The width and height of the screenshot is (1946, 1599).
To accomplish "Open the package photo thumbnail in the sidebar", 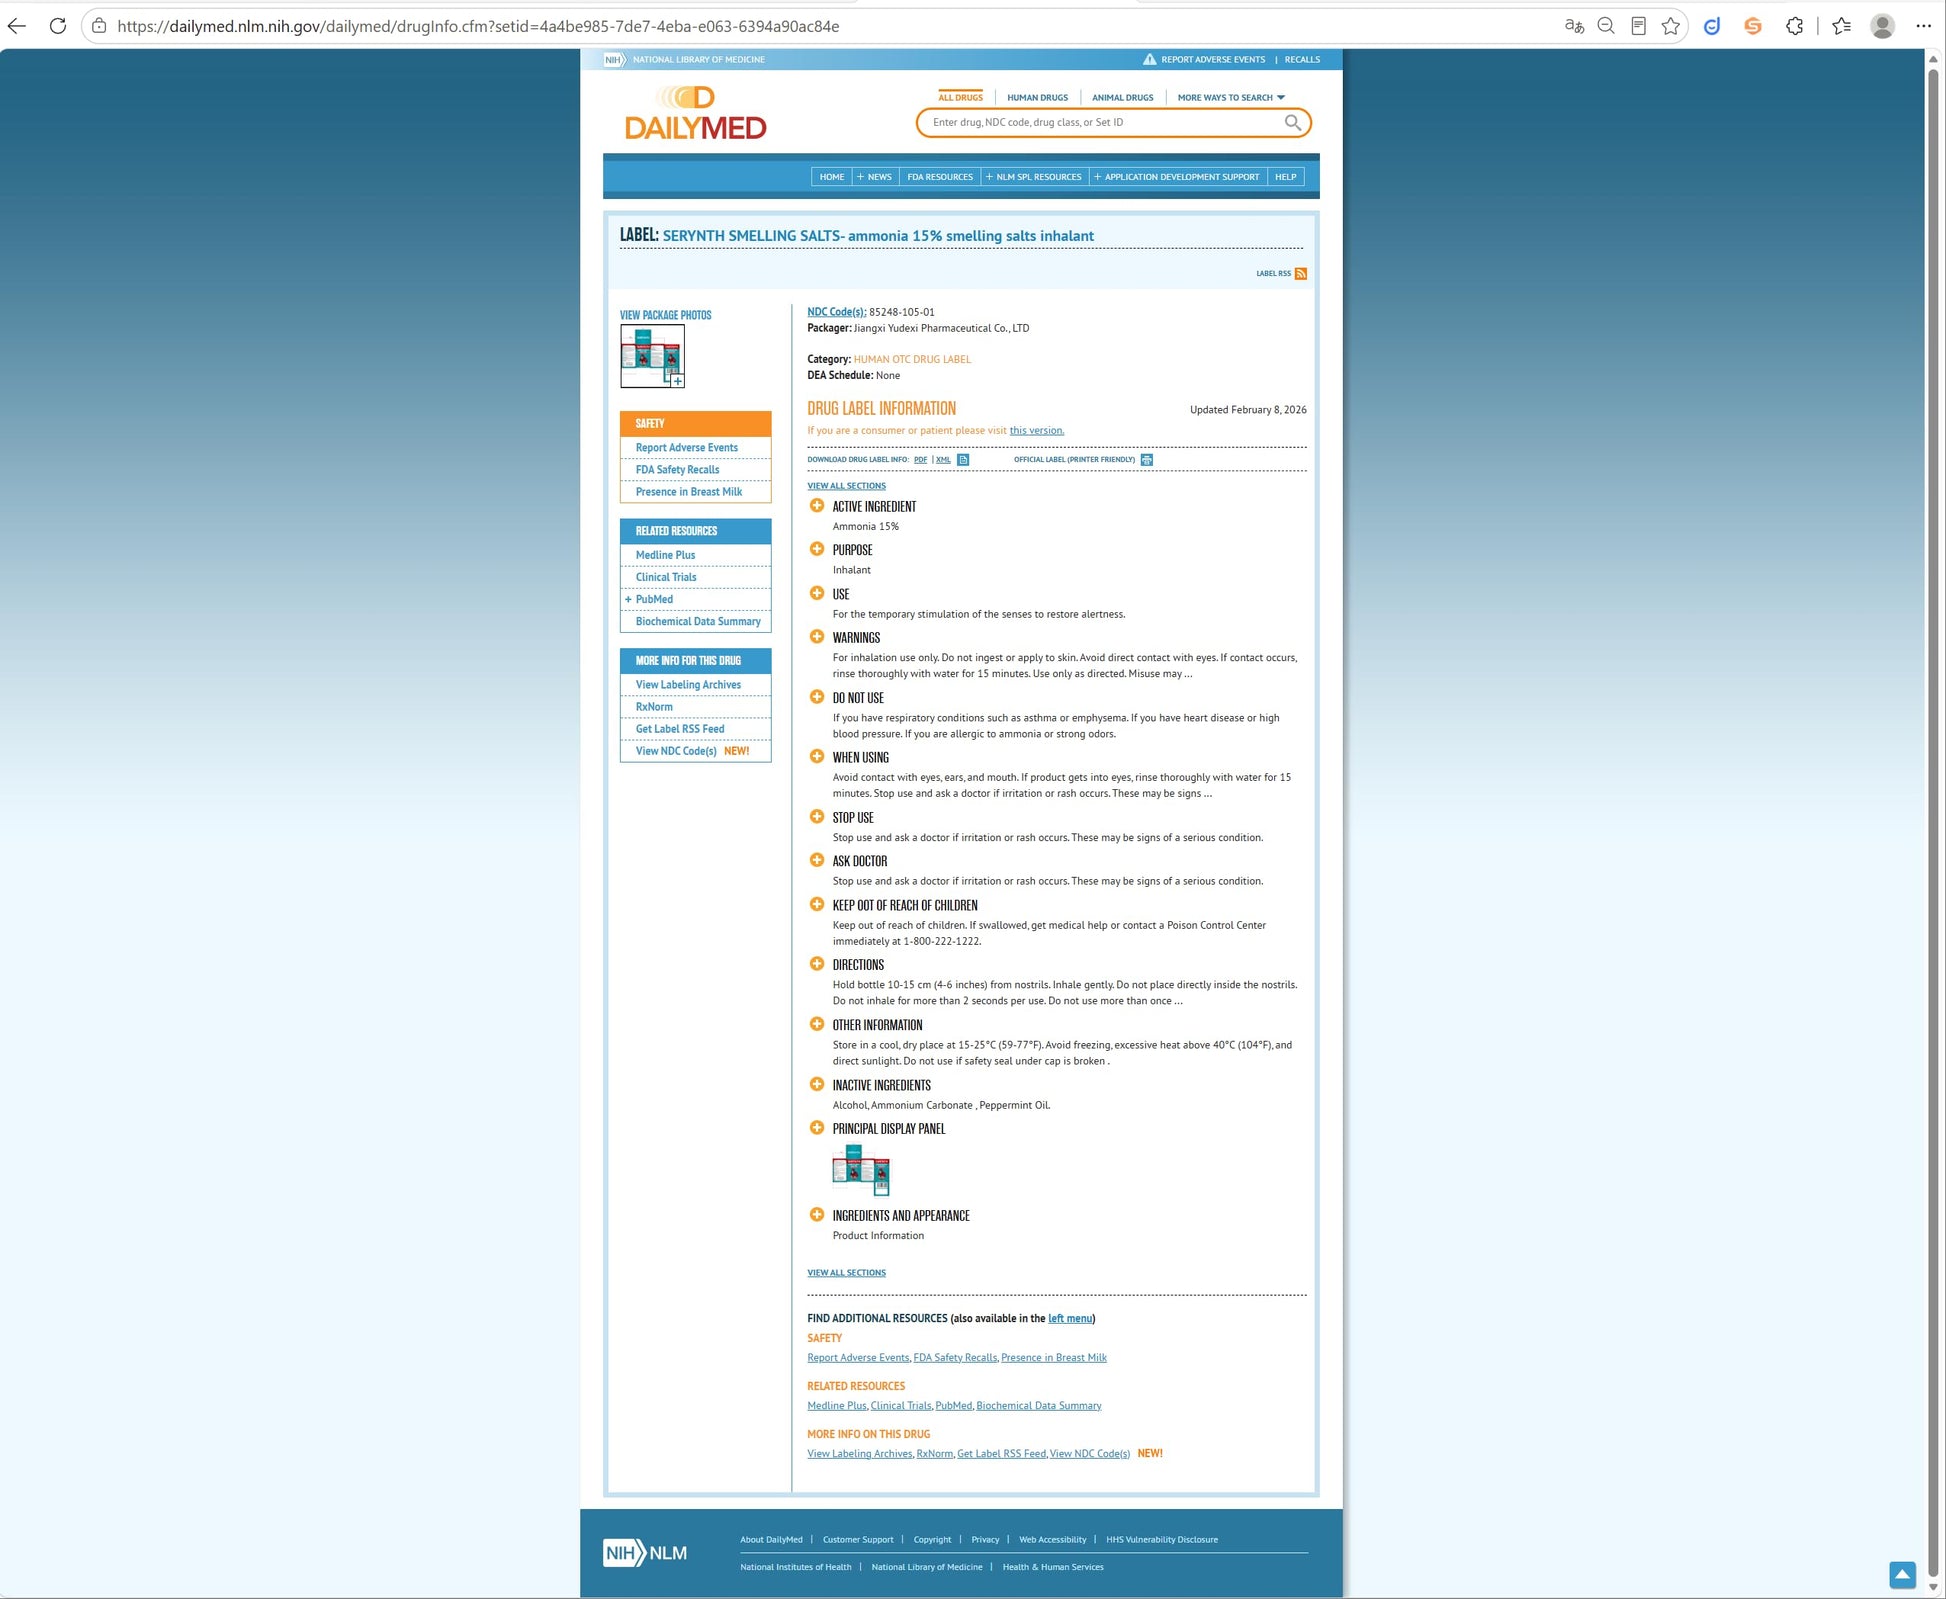I will pos(652,356).
